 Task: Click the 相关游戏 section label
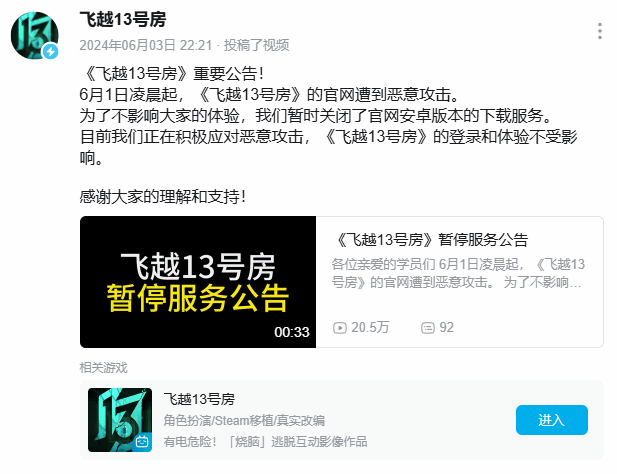click(103, 367)
